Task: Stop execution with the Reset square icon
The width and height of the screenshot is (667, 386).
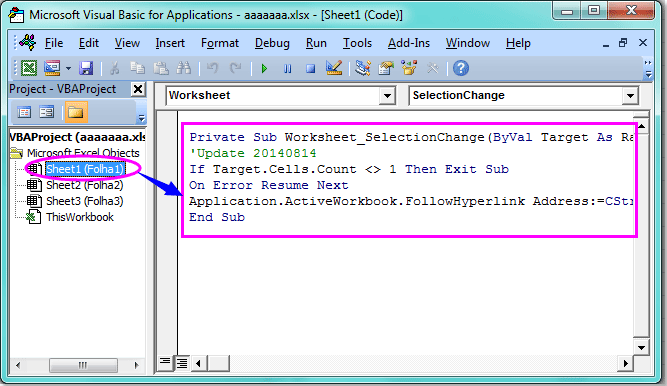Action: pyautogui.click(x=311, y=69)
